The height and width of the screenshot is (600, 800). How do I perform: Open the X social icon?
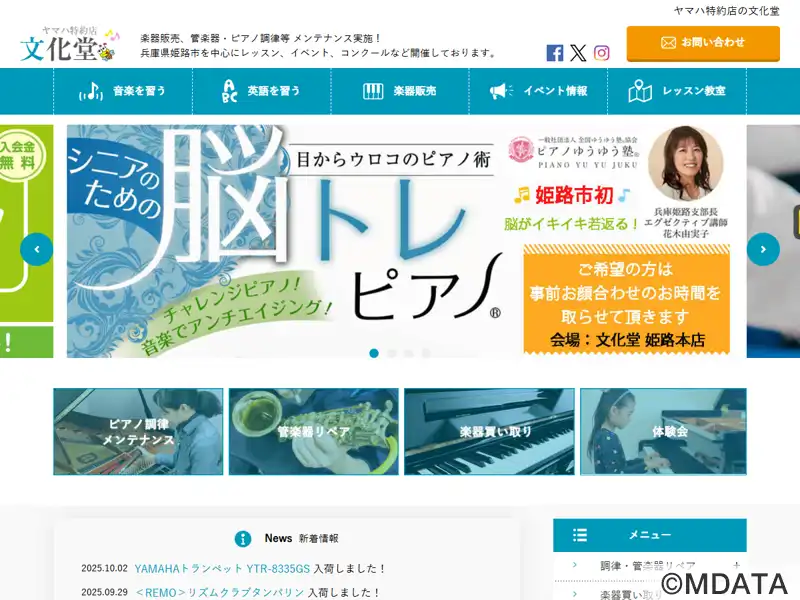(x=578, y=53)
